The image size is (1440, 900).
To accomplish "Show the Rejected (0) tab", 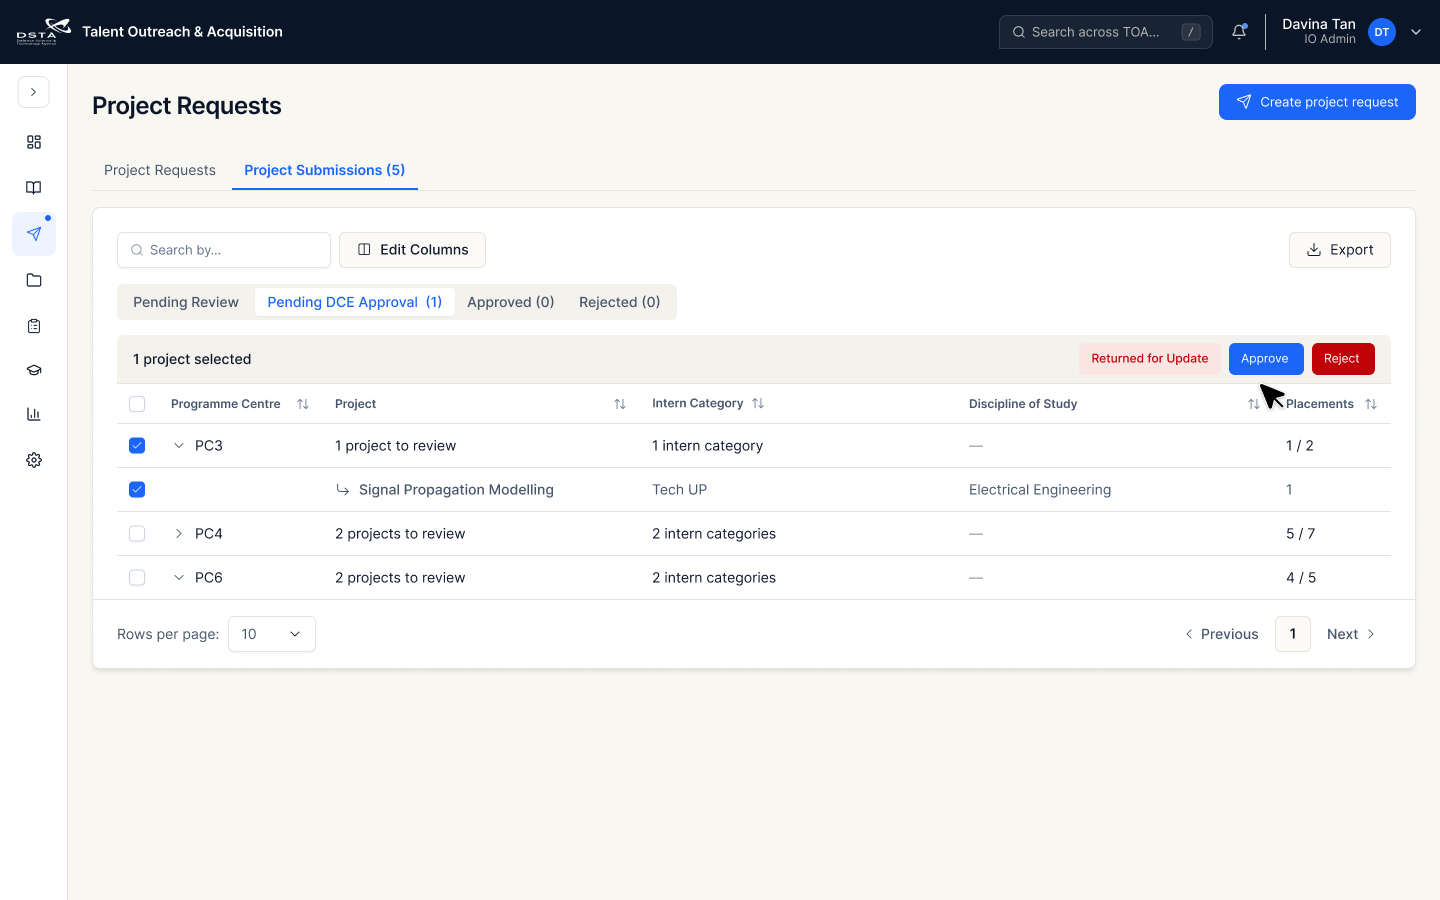I will (x=620, y=302).
